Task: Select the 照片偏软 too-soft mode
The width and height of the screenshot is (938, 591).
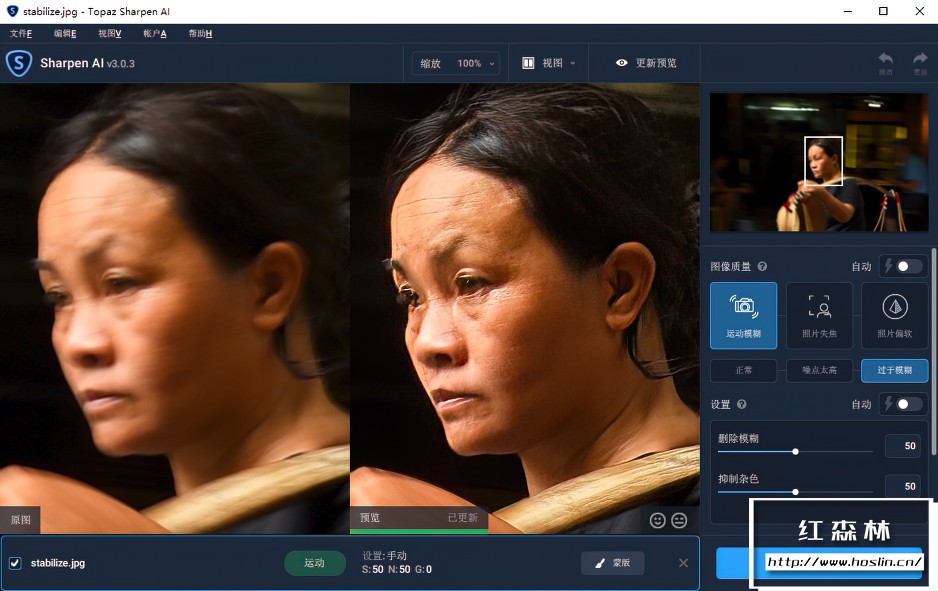Action: (x=894, y=316)
